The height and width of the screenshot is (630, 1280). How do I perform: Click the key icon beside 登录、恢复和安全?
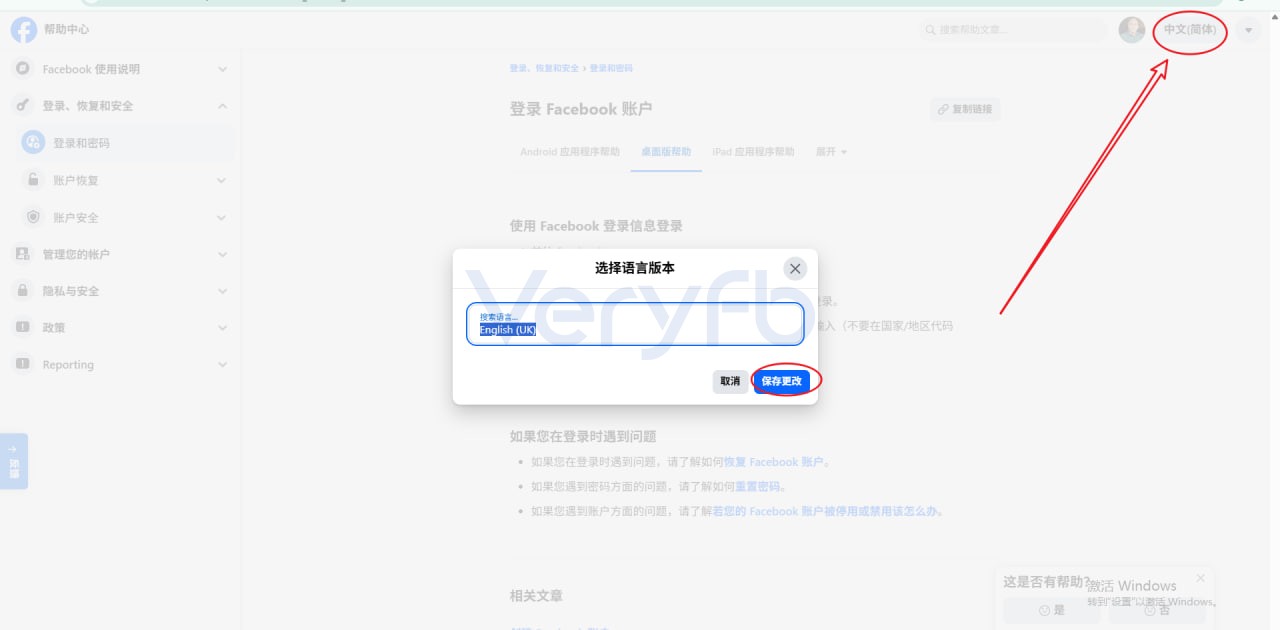[22, 105]
